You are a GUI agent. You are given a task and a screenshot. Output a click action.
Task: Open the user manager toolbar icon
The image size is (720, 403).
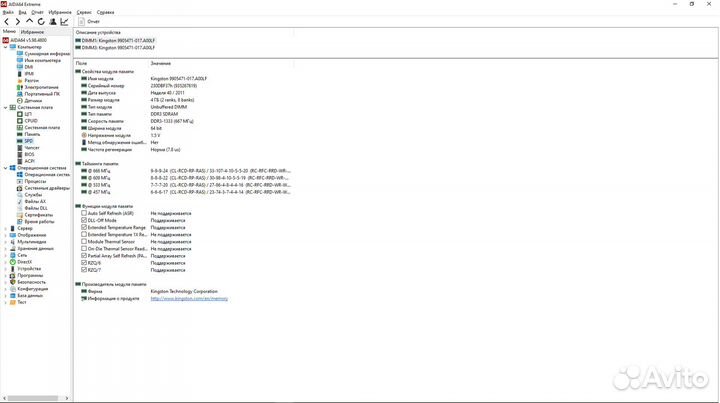pyautogui.click(x=53, y=21)
